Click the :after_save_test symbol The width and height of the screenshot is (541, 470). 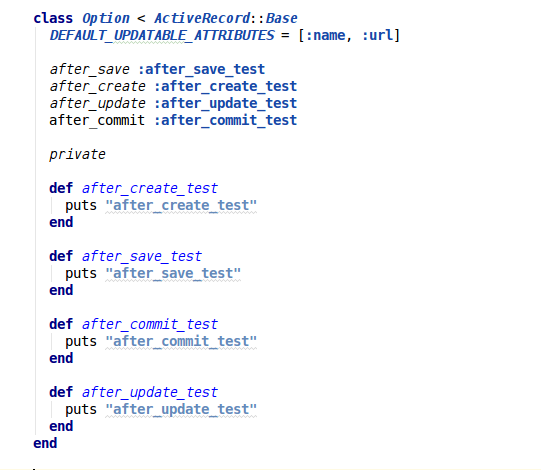pyautogui.click(x=201, y=69)
